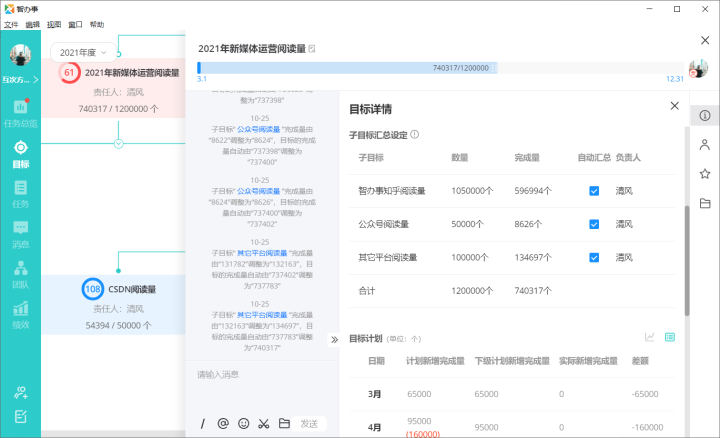Close the goal detail drawer

point(705,40)
